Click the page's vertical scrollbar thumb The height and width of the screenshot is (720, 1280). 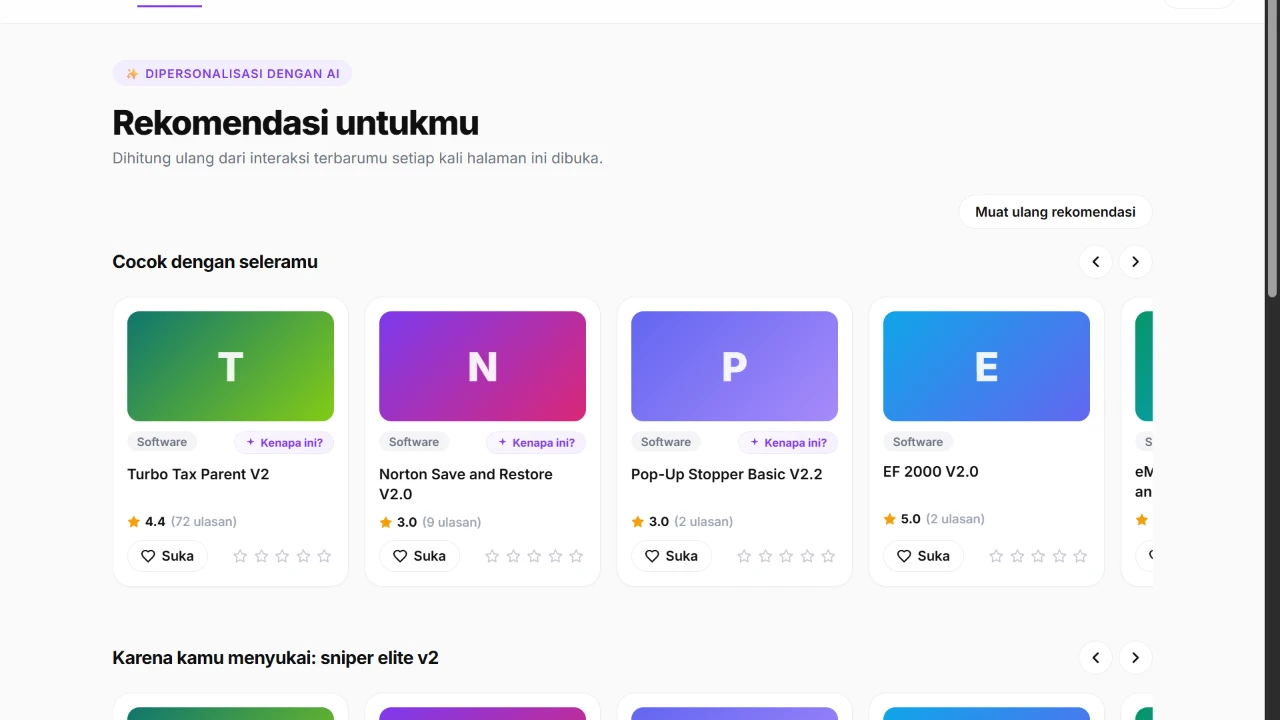point(1272,148)
